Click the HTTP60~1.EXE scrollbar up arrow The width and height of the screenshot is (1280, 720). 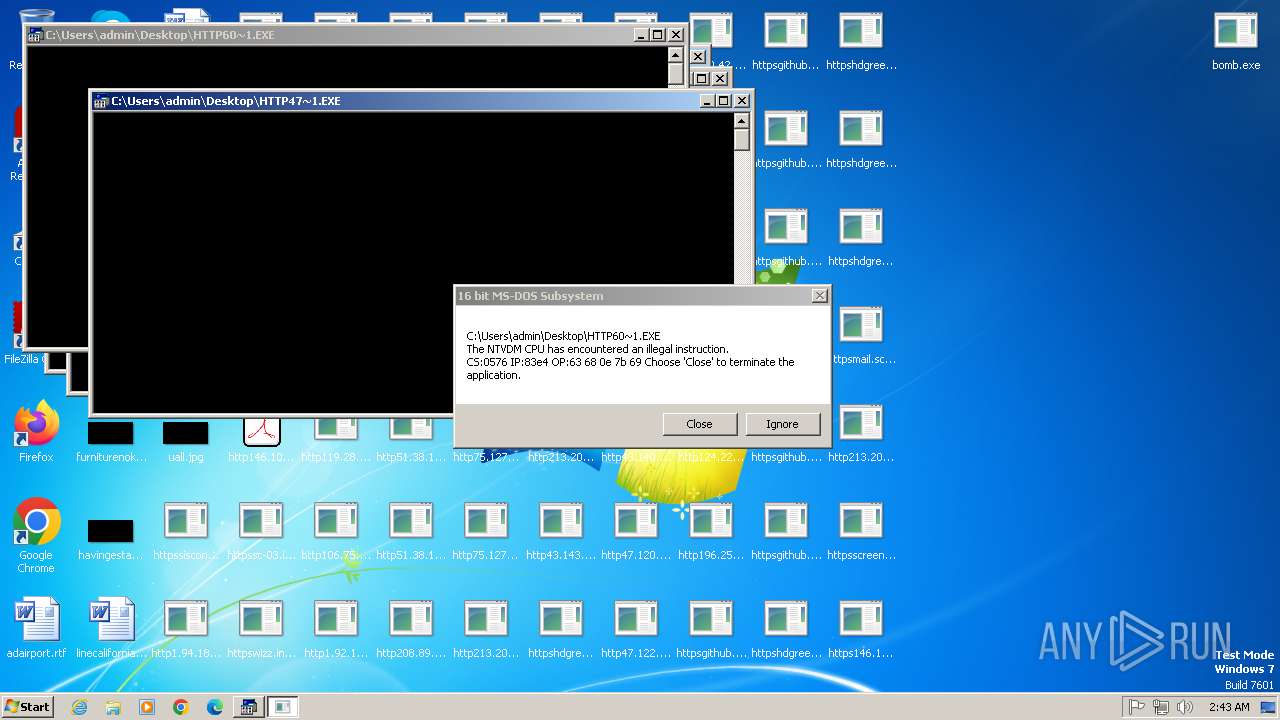pyautogui.click(x=675, y=54)
